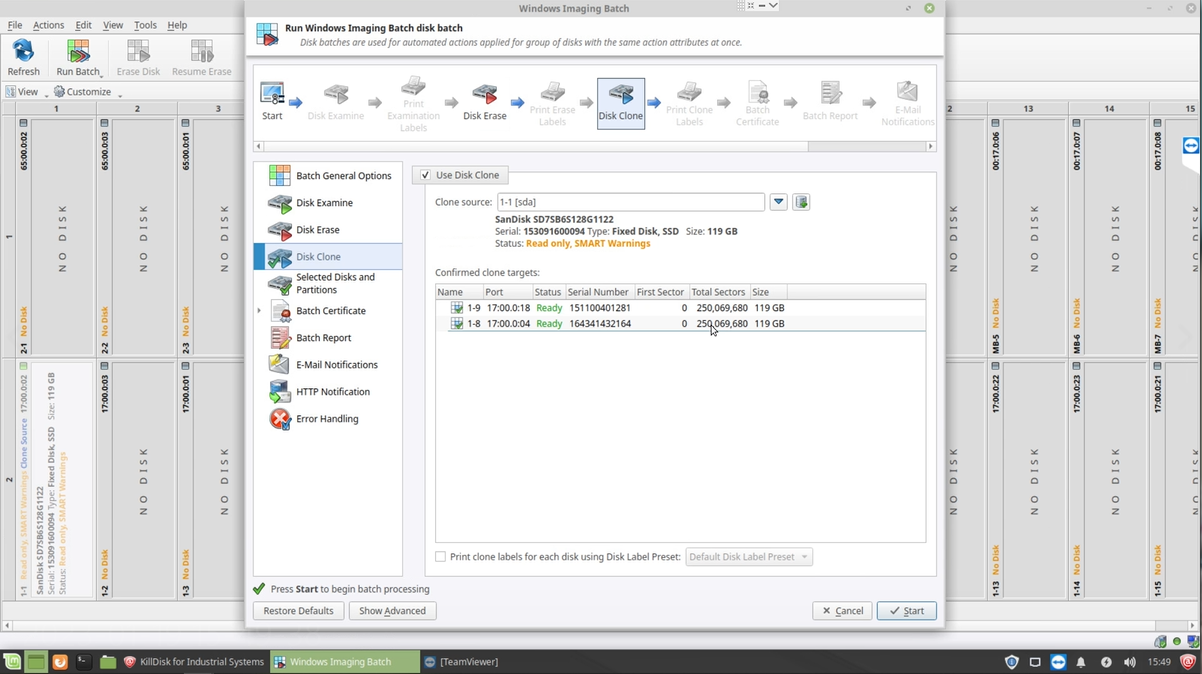Select the Print Erase Labels workflow step
The height and width of the screenshot is (674, 1202).
click(x=553, y=104)
